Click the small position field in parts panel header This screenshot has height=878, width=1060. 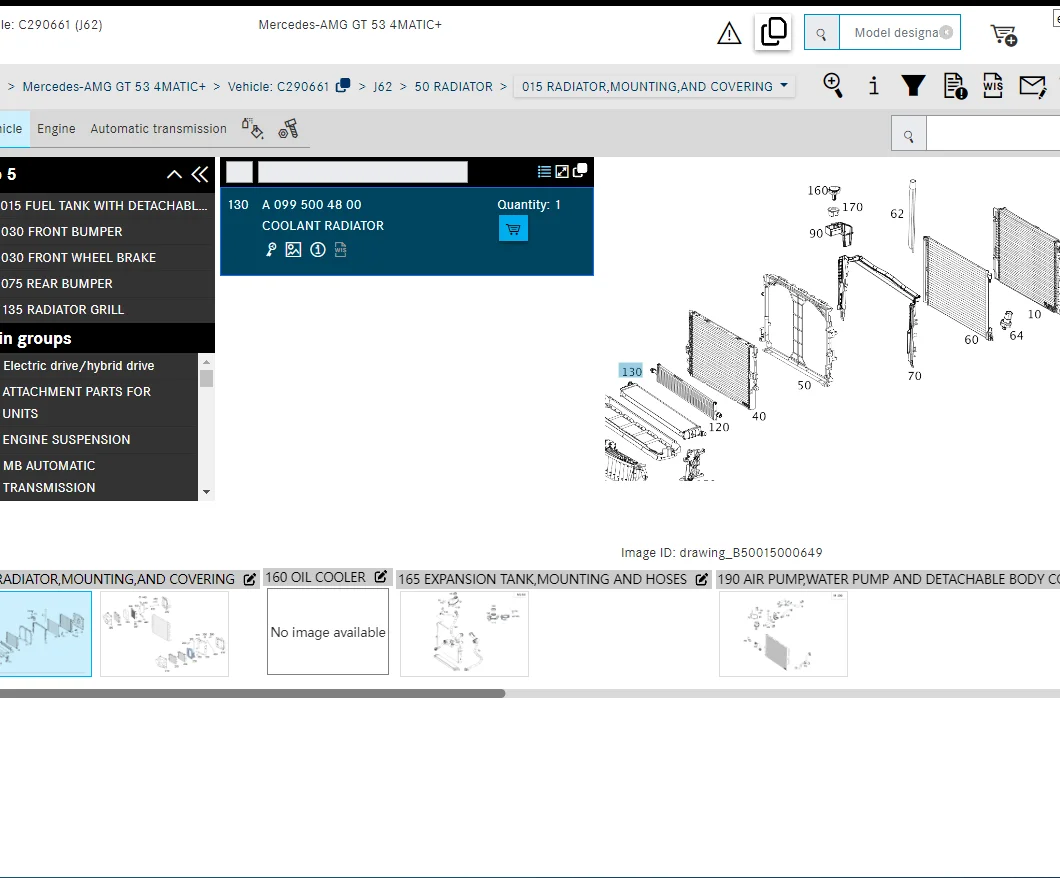[x=239, y=172]
